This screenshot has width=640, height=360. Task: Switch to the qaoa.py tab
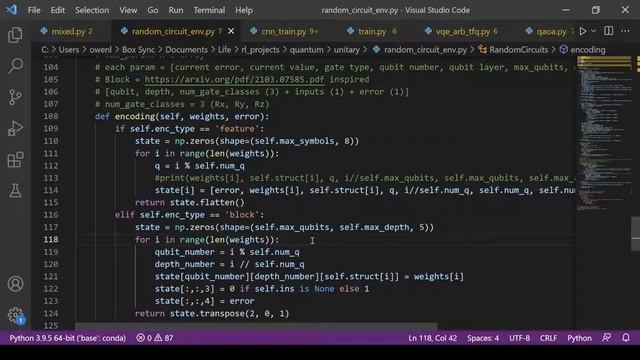pyautogui.click(x=547, y=31)
